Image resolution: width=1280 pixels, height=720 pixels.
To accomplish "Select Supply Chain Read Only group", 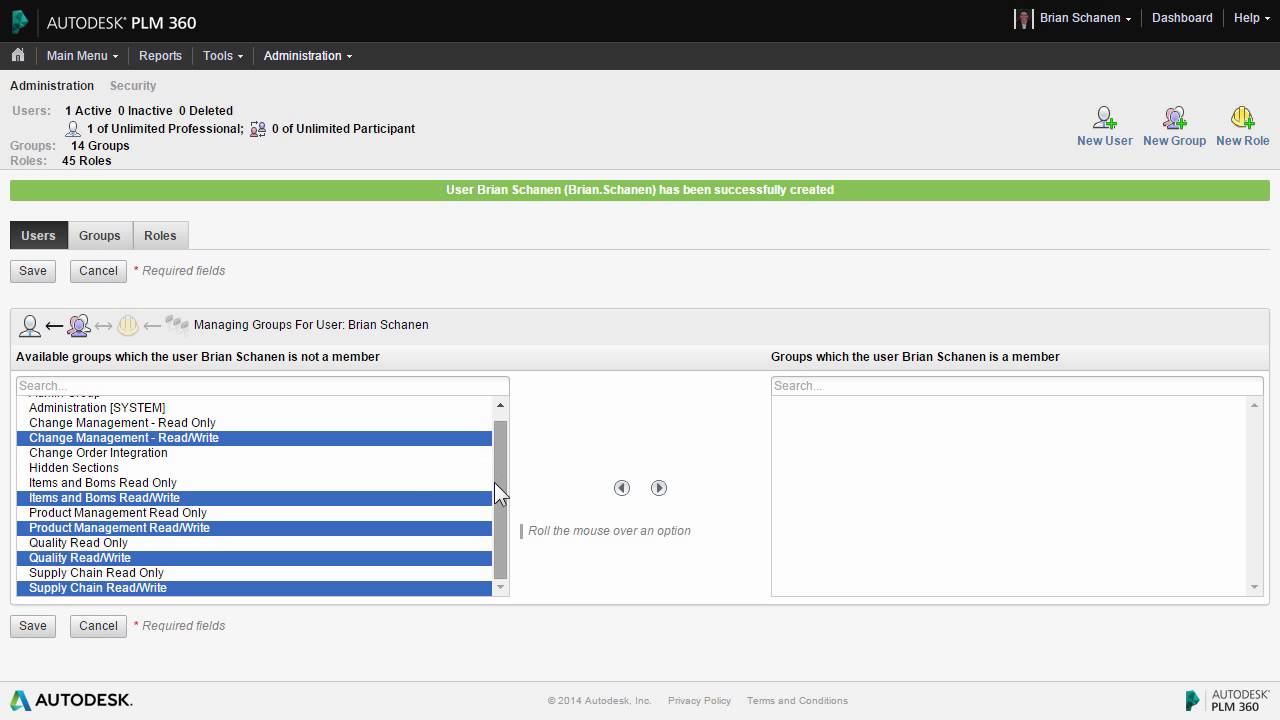I will pyautogui.click(x=254, y=573).
